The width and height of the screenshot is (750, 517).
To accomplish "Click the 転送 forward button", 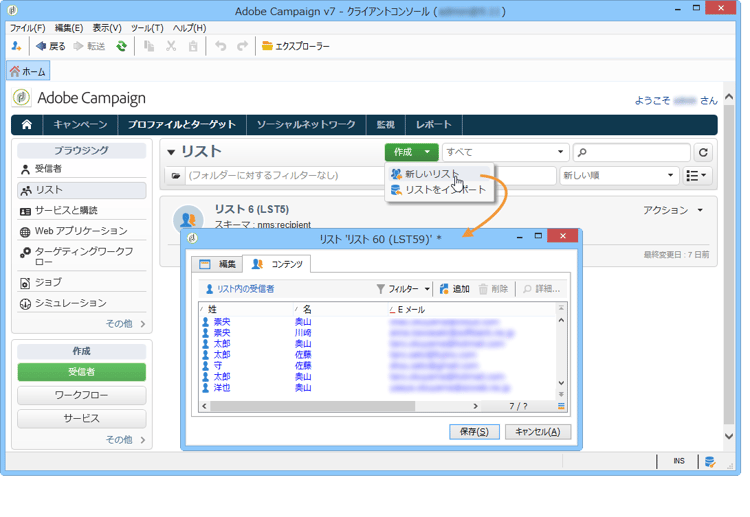I will (89, 46).
